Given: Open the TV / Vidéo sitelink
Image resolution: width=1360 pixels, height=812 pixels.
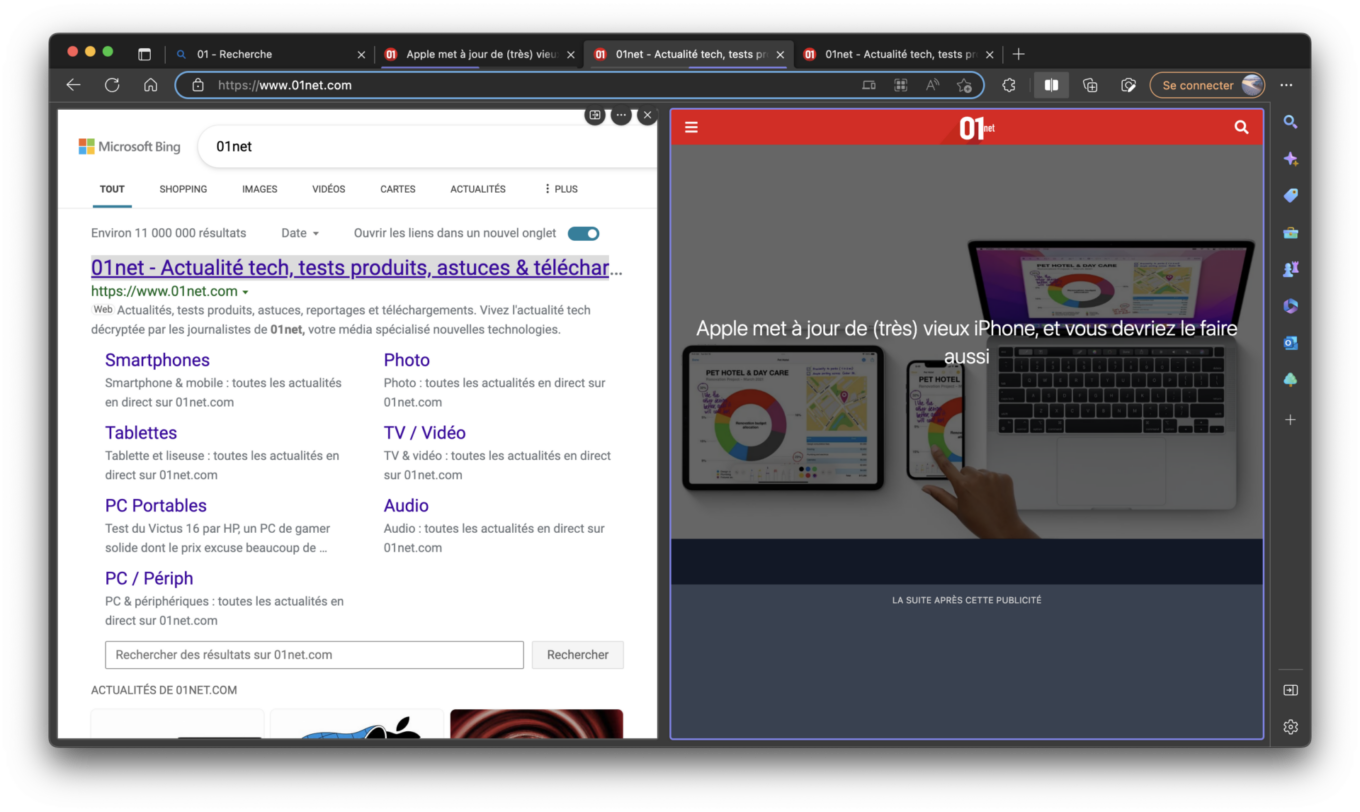Looking at the screenshot, I should 425,433.
